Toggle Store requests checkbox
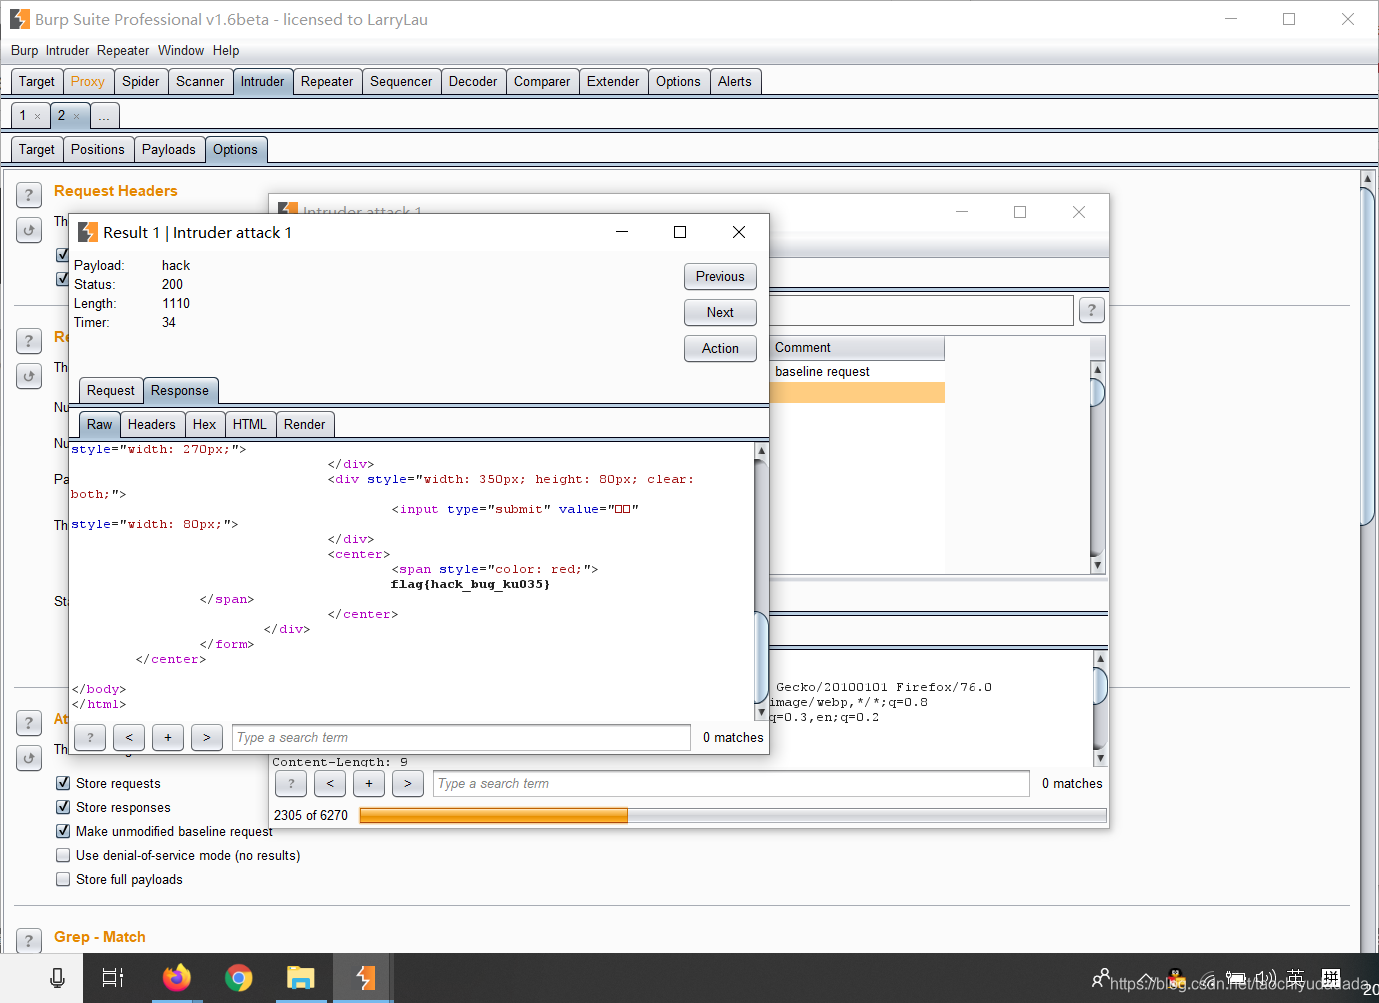Image resolution: width=1379 pixels, height=1003 pixels. [x=63, y=783]
